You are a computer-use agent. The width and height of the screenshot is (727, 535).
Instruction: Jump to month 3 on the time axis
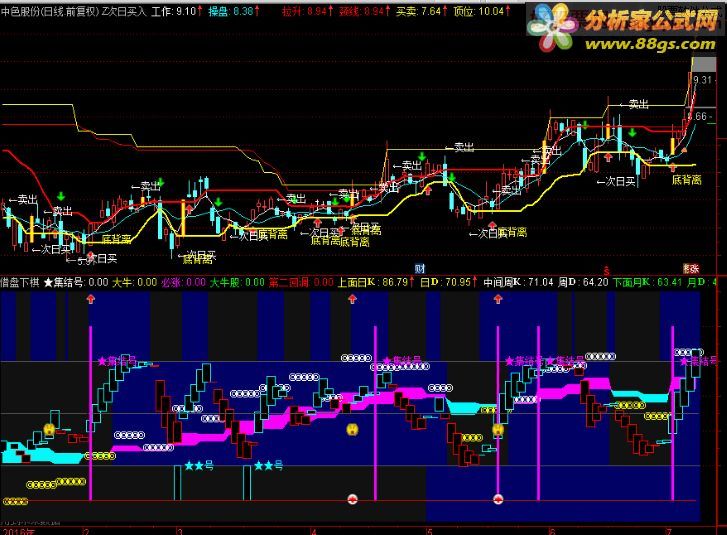pos(179,531)
